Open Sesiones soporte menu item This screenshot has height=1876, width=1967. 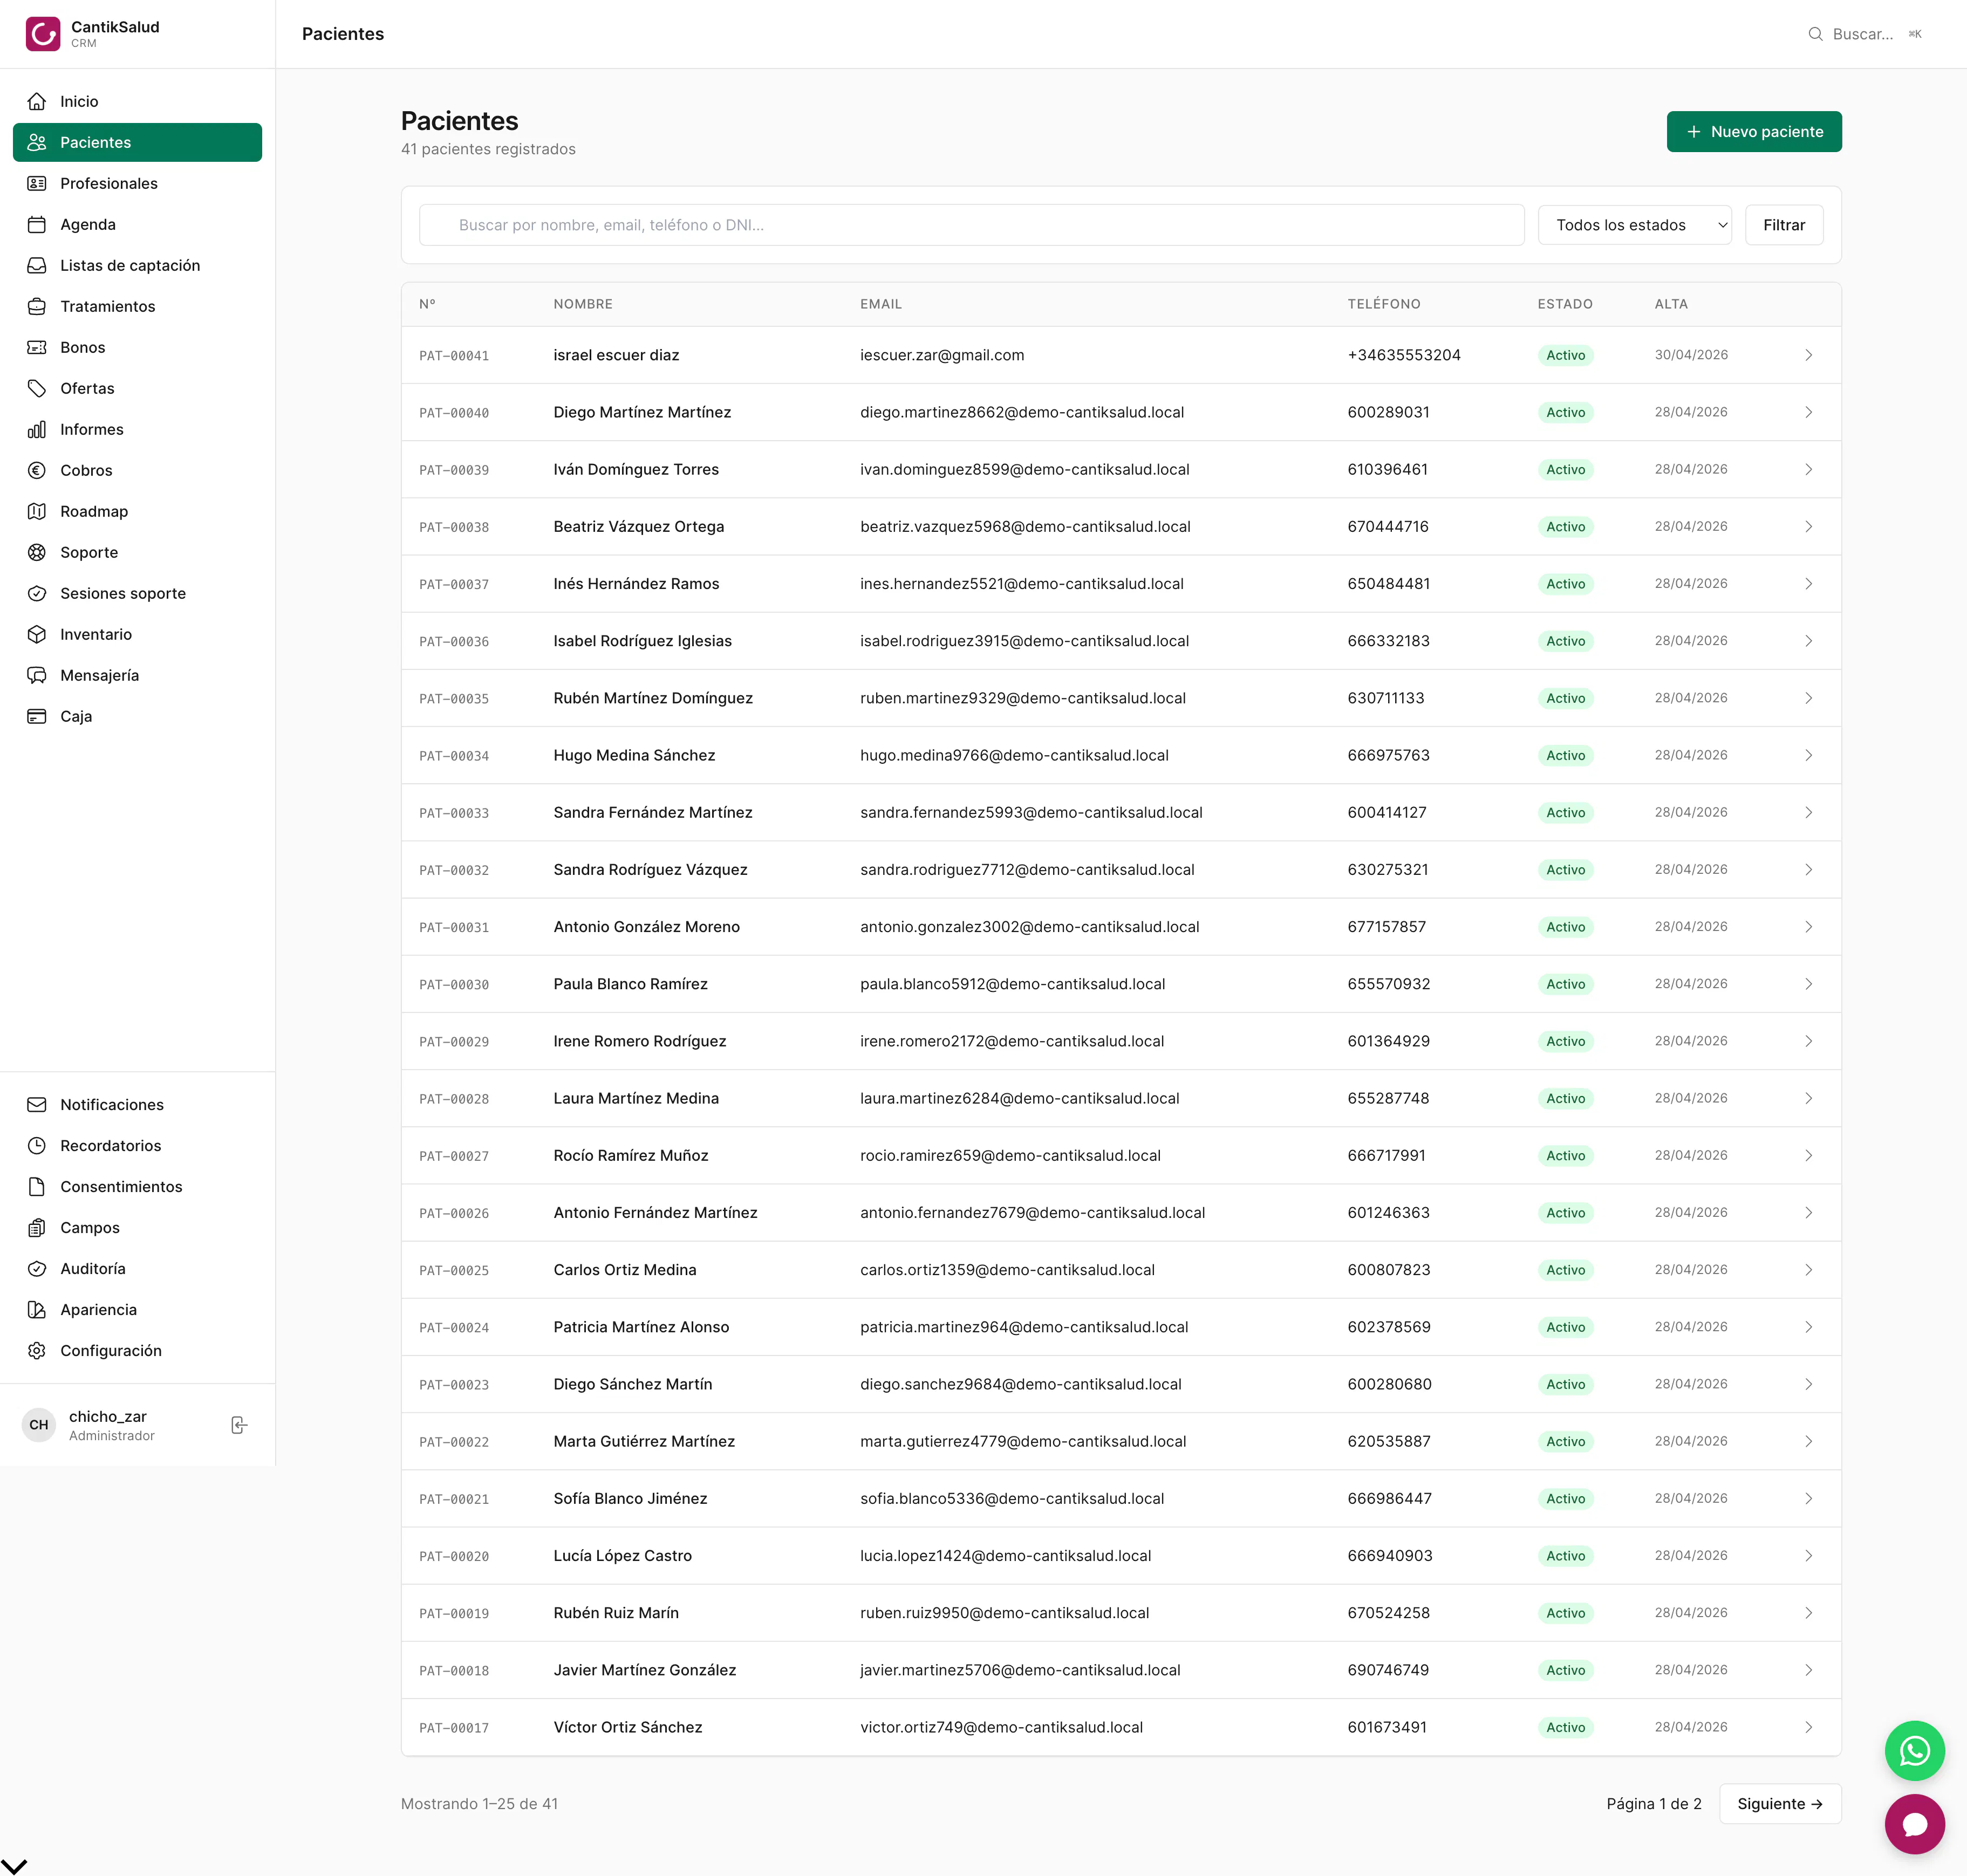pyautogui.click(x=137, y=593)
